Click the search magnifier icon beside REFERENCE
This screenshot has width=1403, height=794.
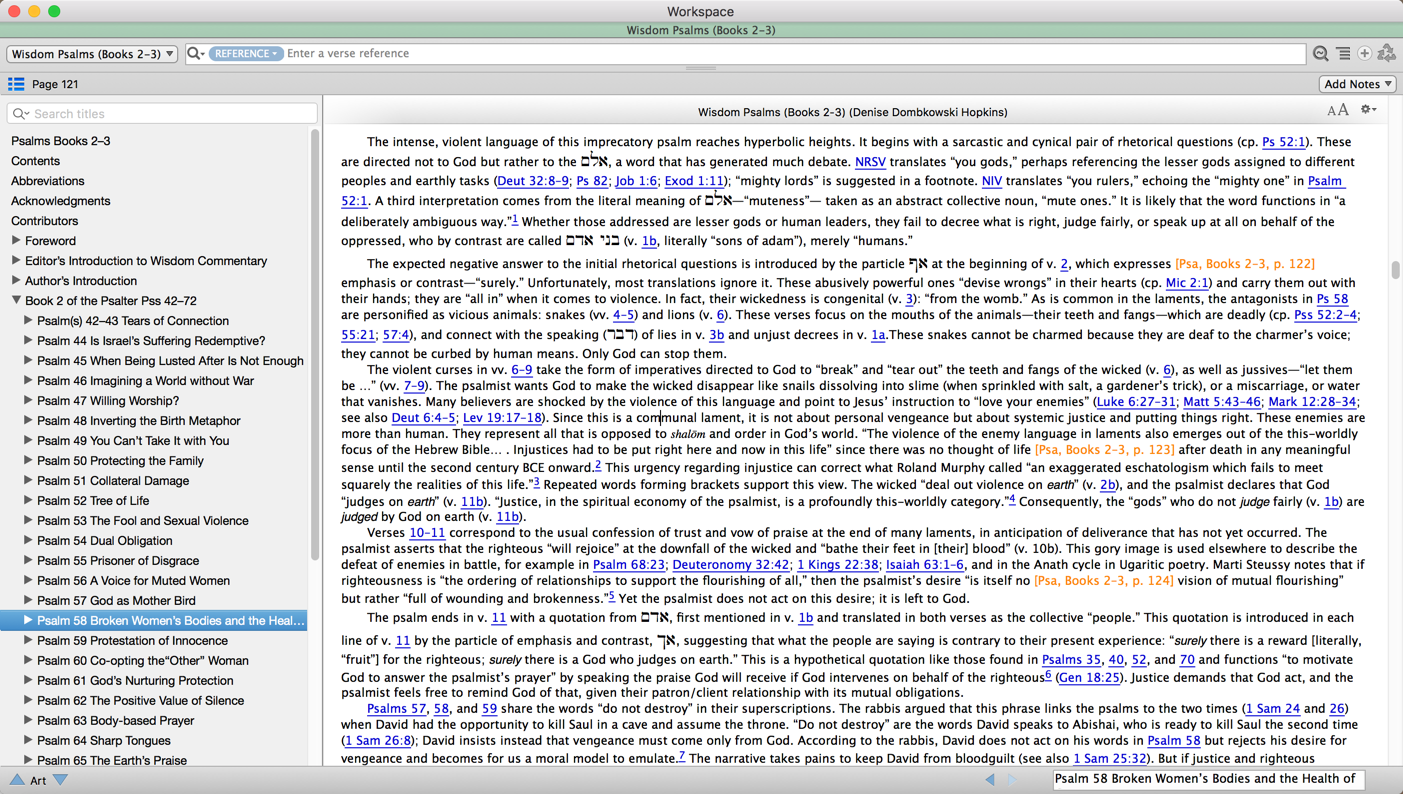pyautogui.click(x=195, y=54)
